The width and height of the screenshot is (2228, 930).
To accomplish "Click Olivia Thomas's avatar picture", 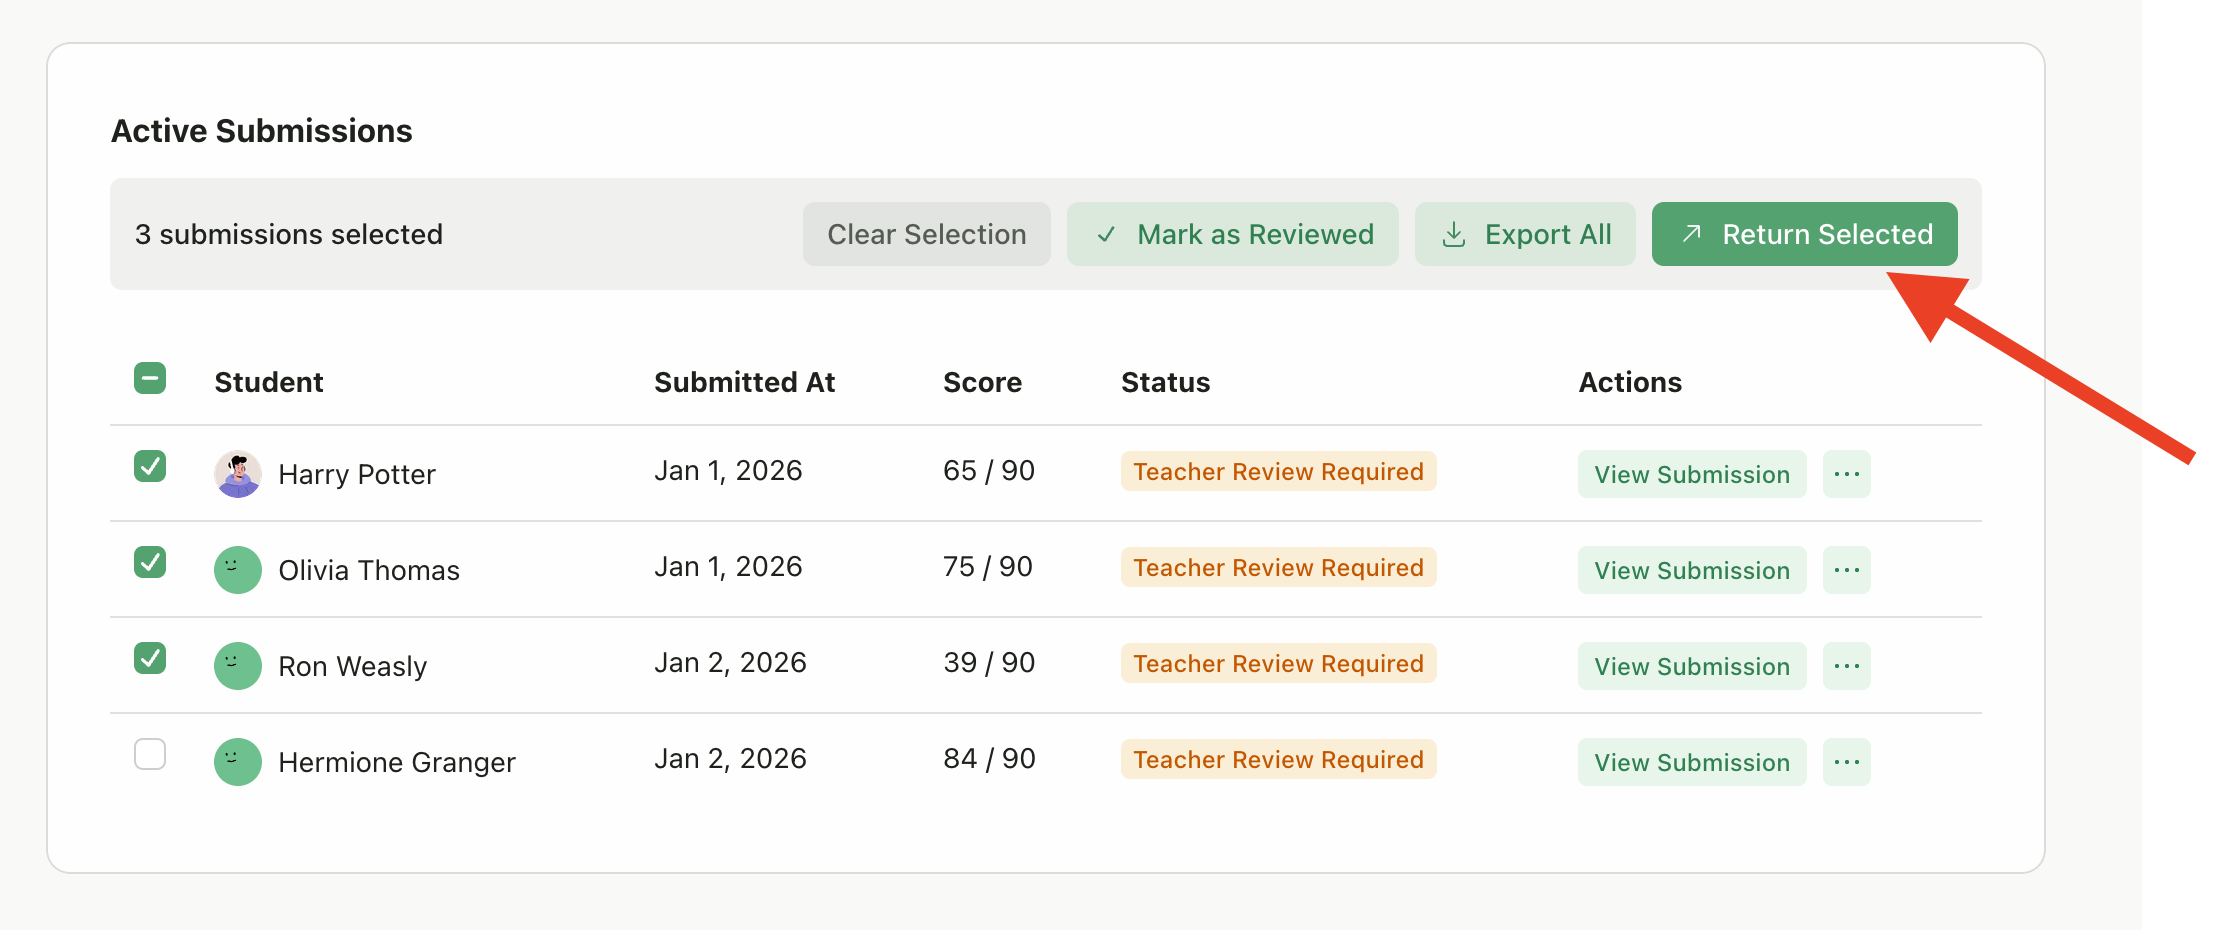I will (237, 570).
